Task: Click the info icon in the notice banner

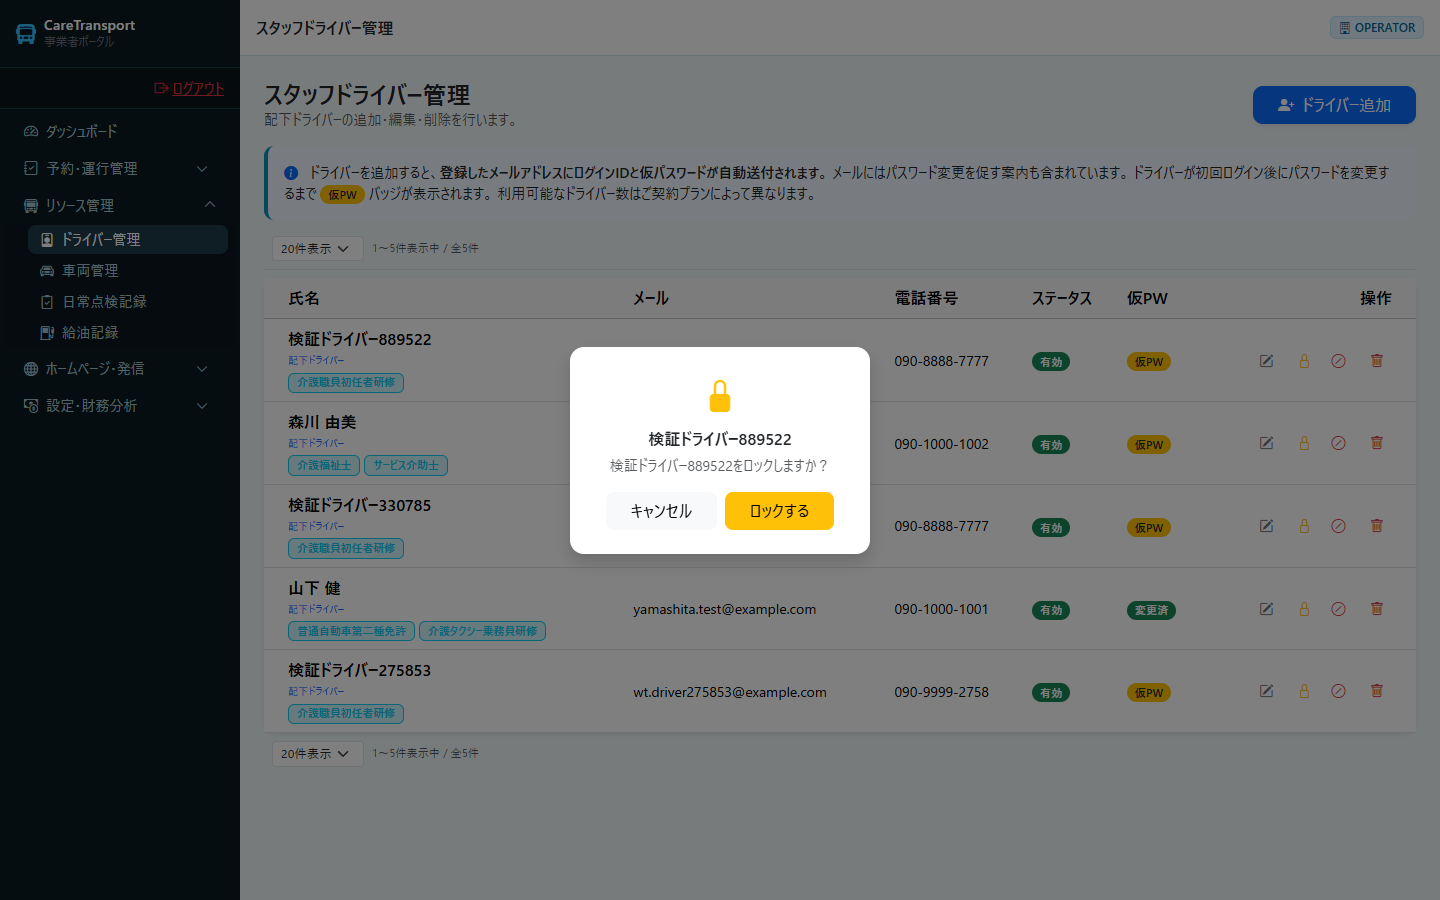Action: (x=291, y=173)
